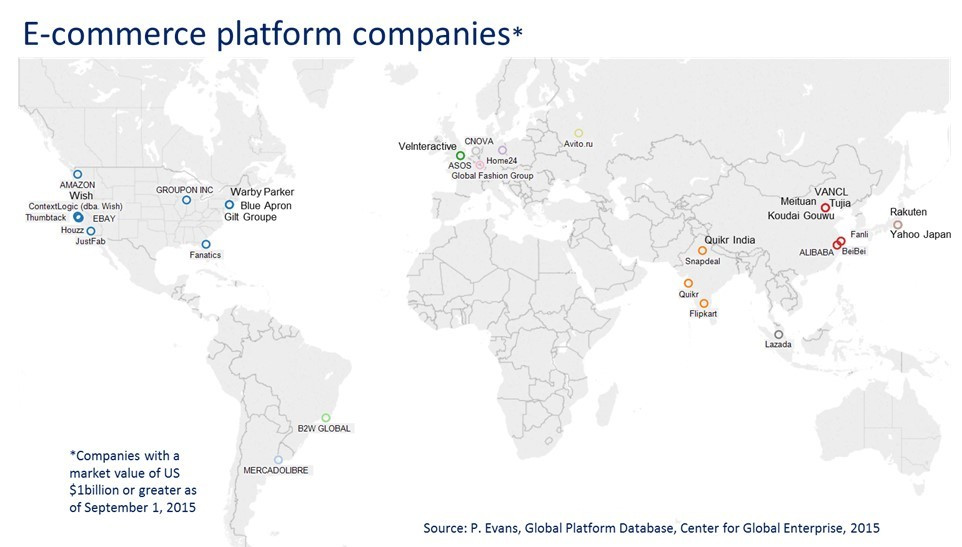This screenshot has height=547, width=962.
Task: Click the VANCL label
Action: point(831,192)
